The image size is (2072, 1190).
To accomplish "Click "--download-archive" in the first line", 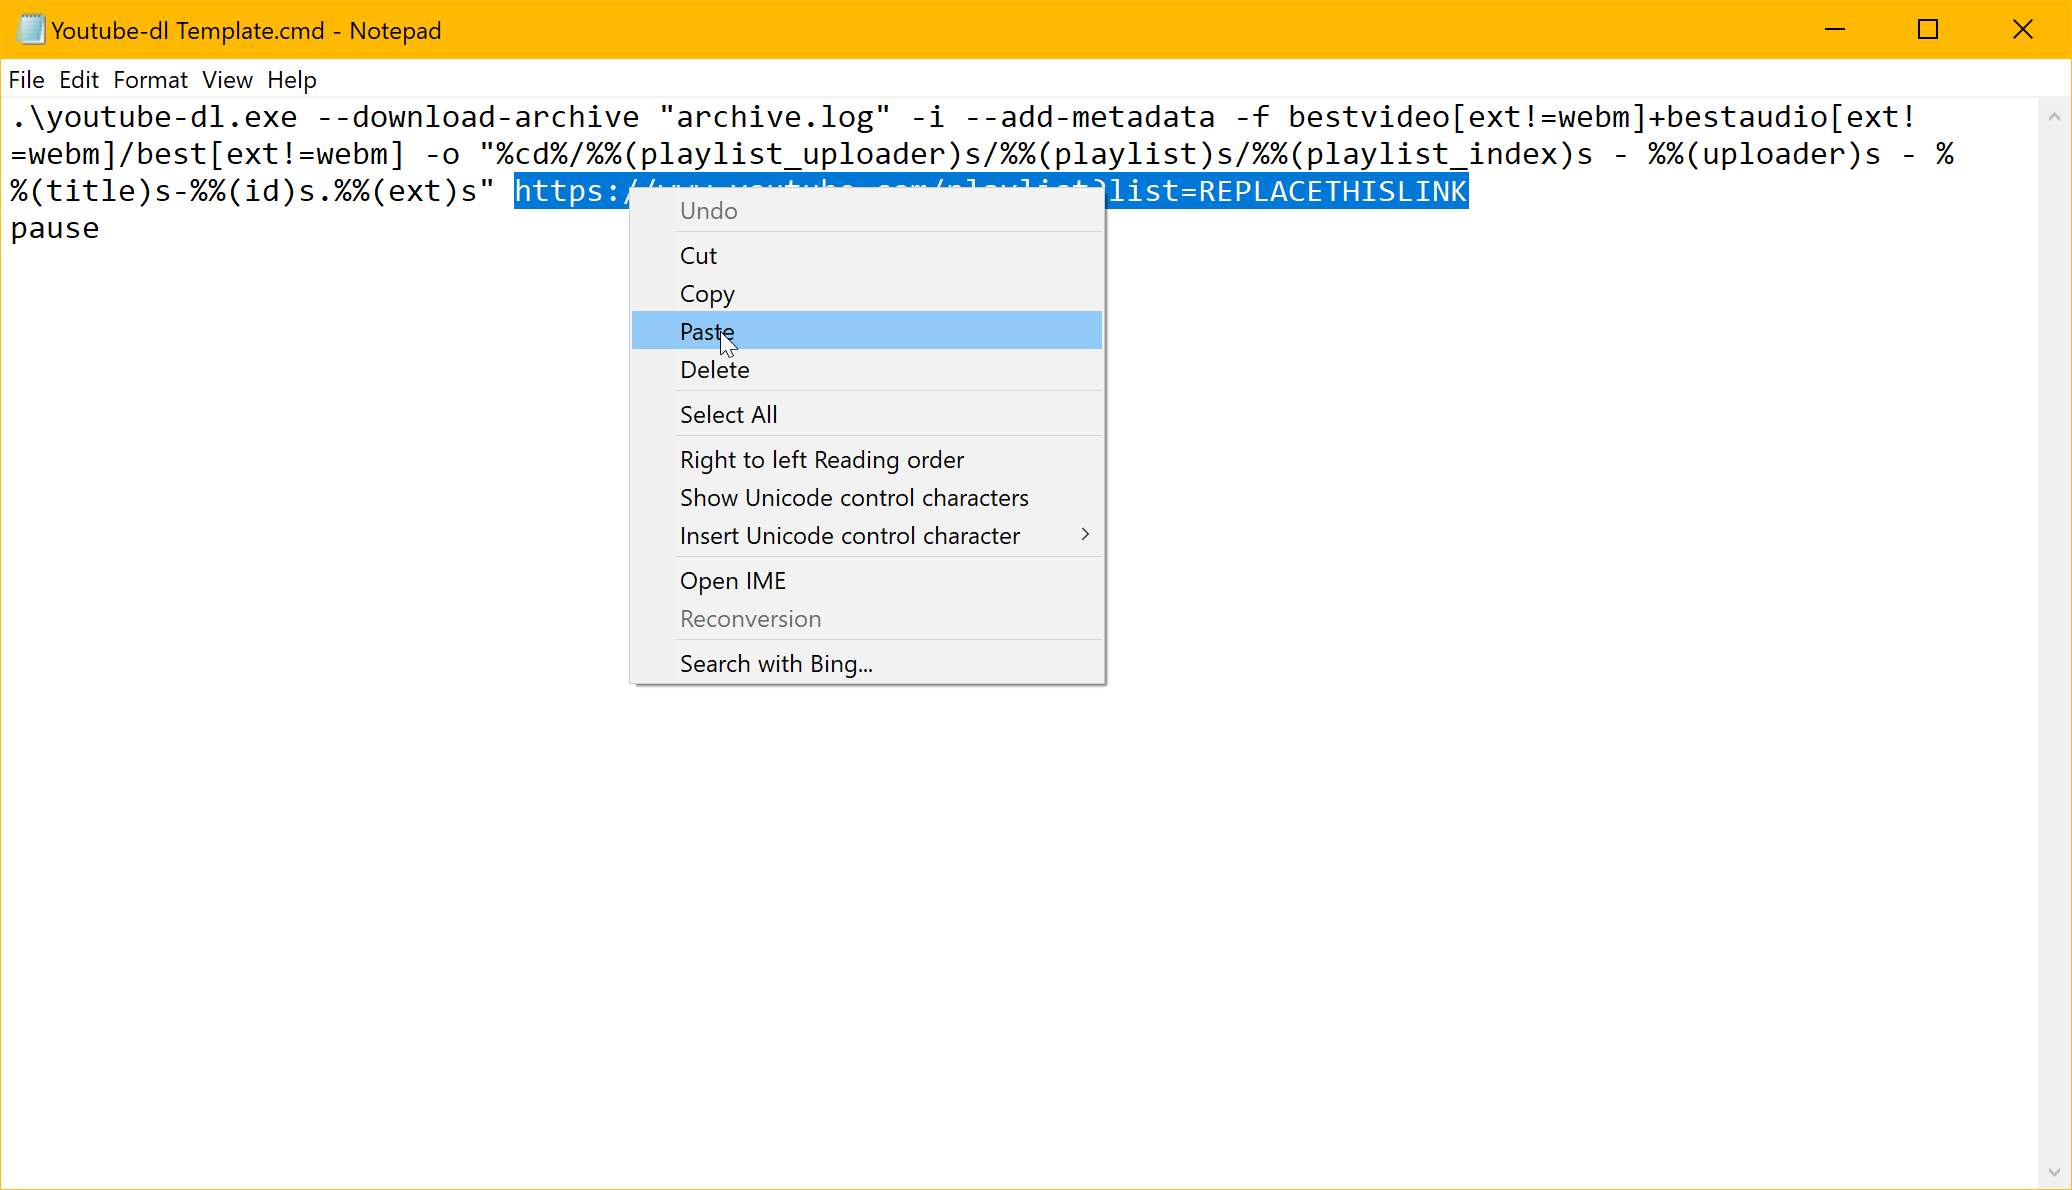I will [478, 117].
